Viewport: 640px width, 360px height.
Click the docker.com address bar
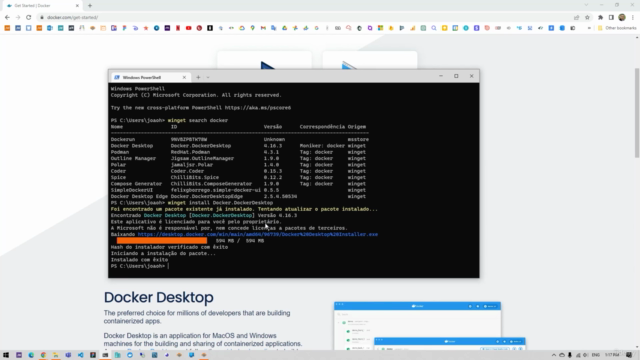[304, 18]
